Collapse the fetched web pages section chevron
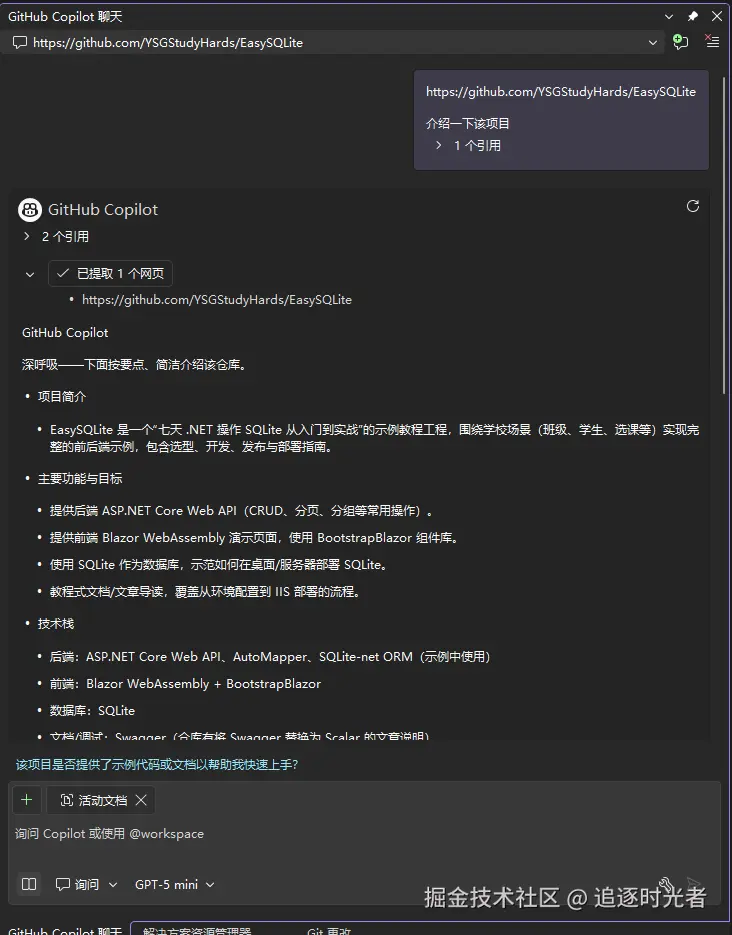This screenshot has height=935, width=732. 30,274
